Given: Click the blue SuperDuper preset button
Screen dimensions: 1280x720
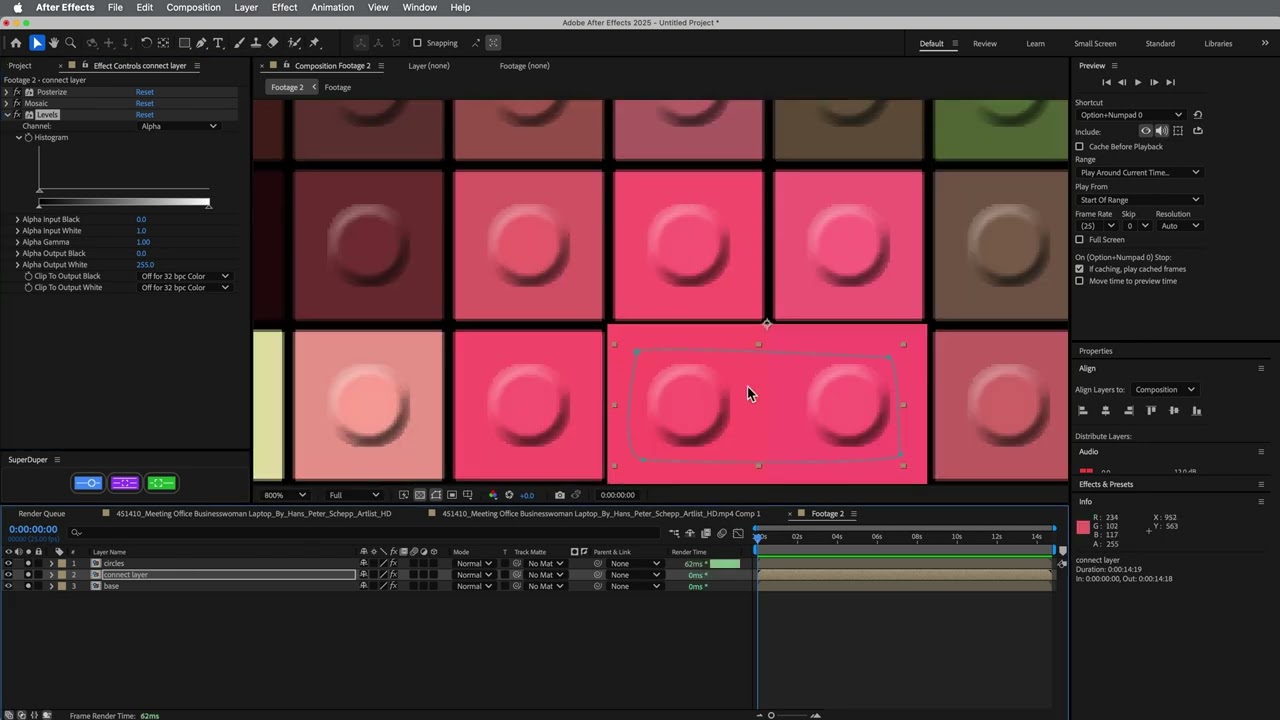Looking at the screenshot, I should [x=88, y=483].
